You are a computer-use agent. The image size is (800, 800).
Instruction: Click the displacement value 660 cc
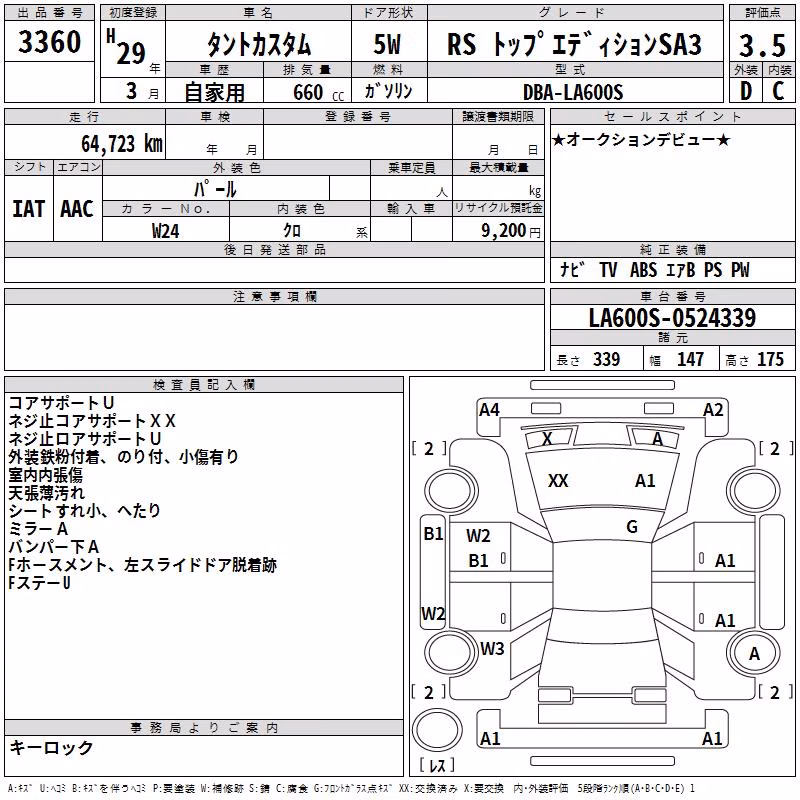[x=318, y=92]
